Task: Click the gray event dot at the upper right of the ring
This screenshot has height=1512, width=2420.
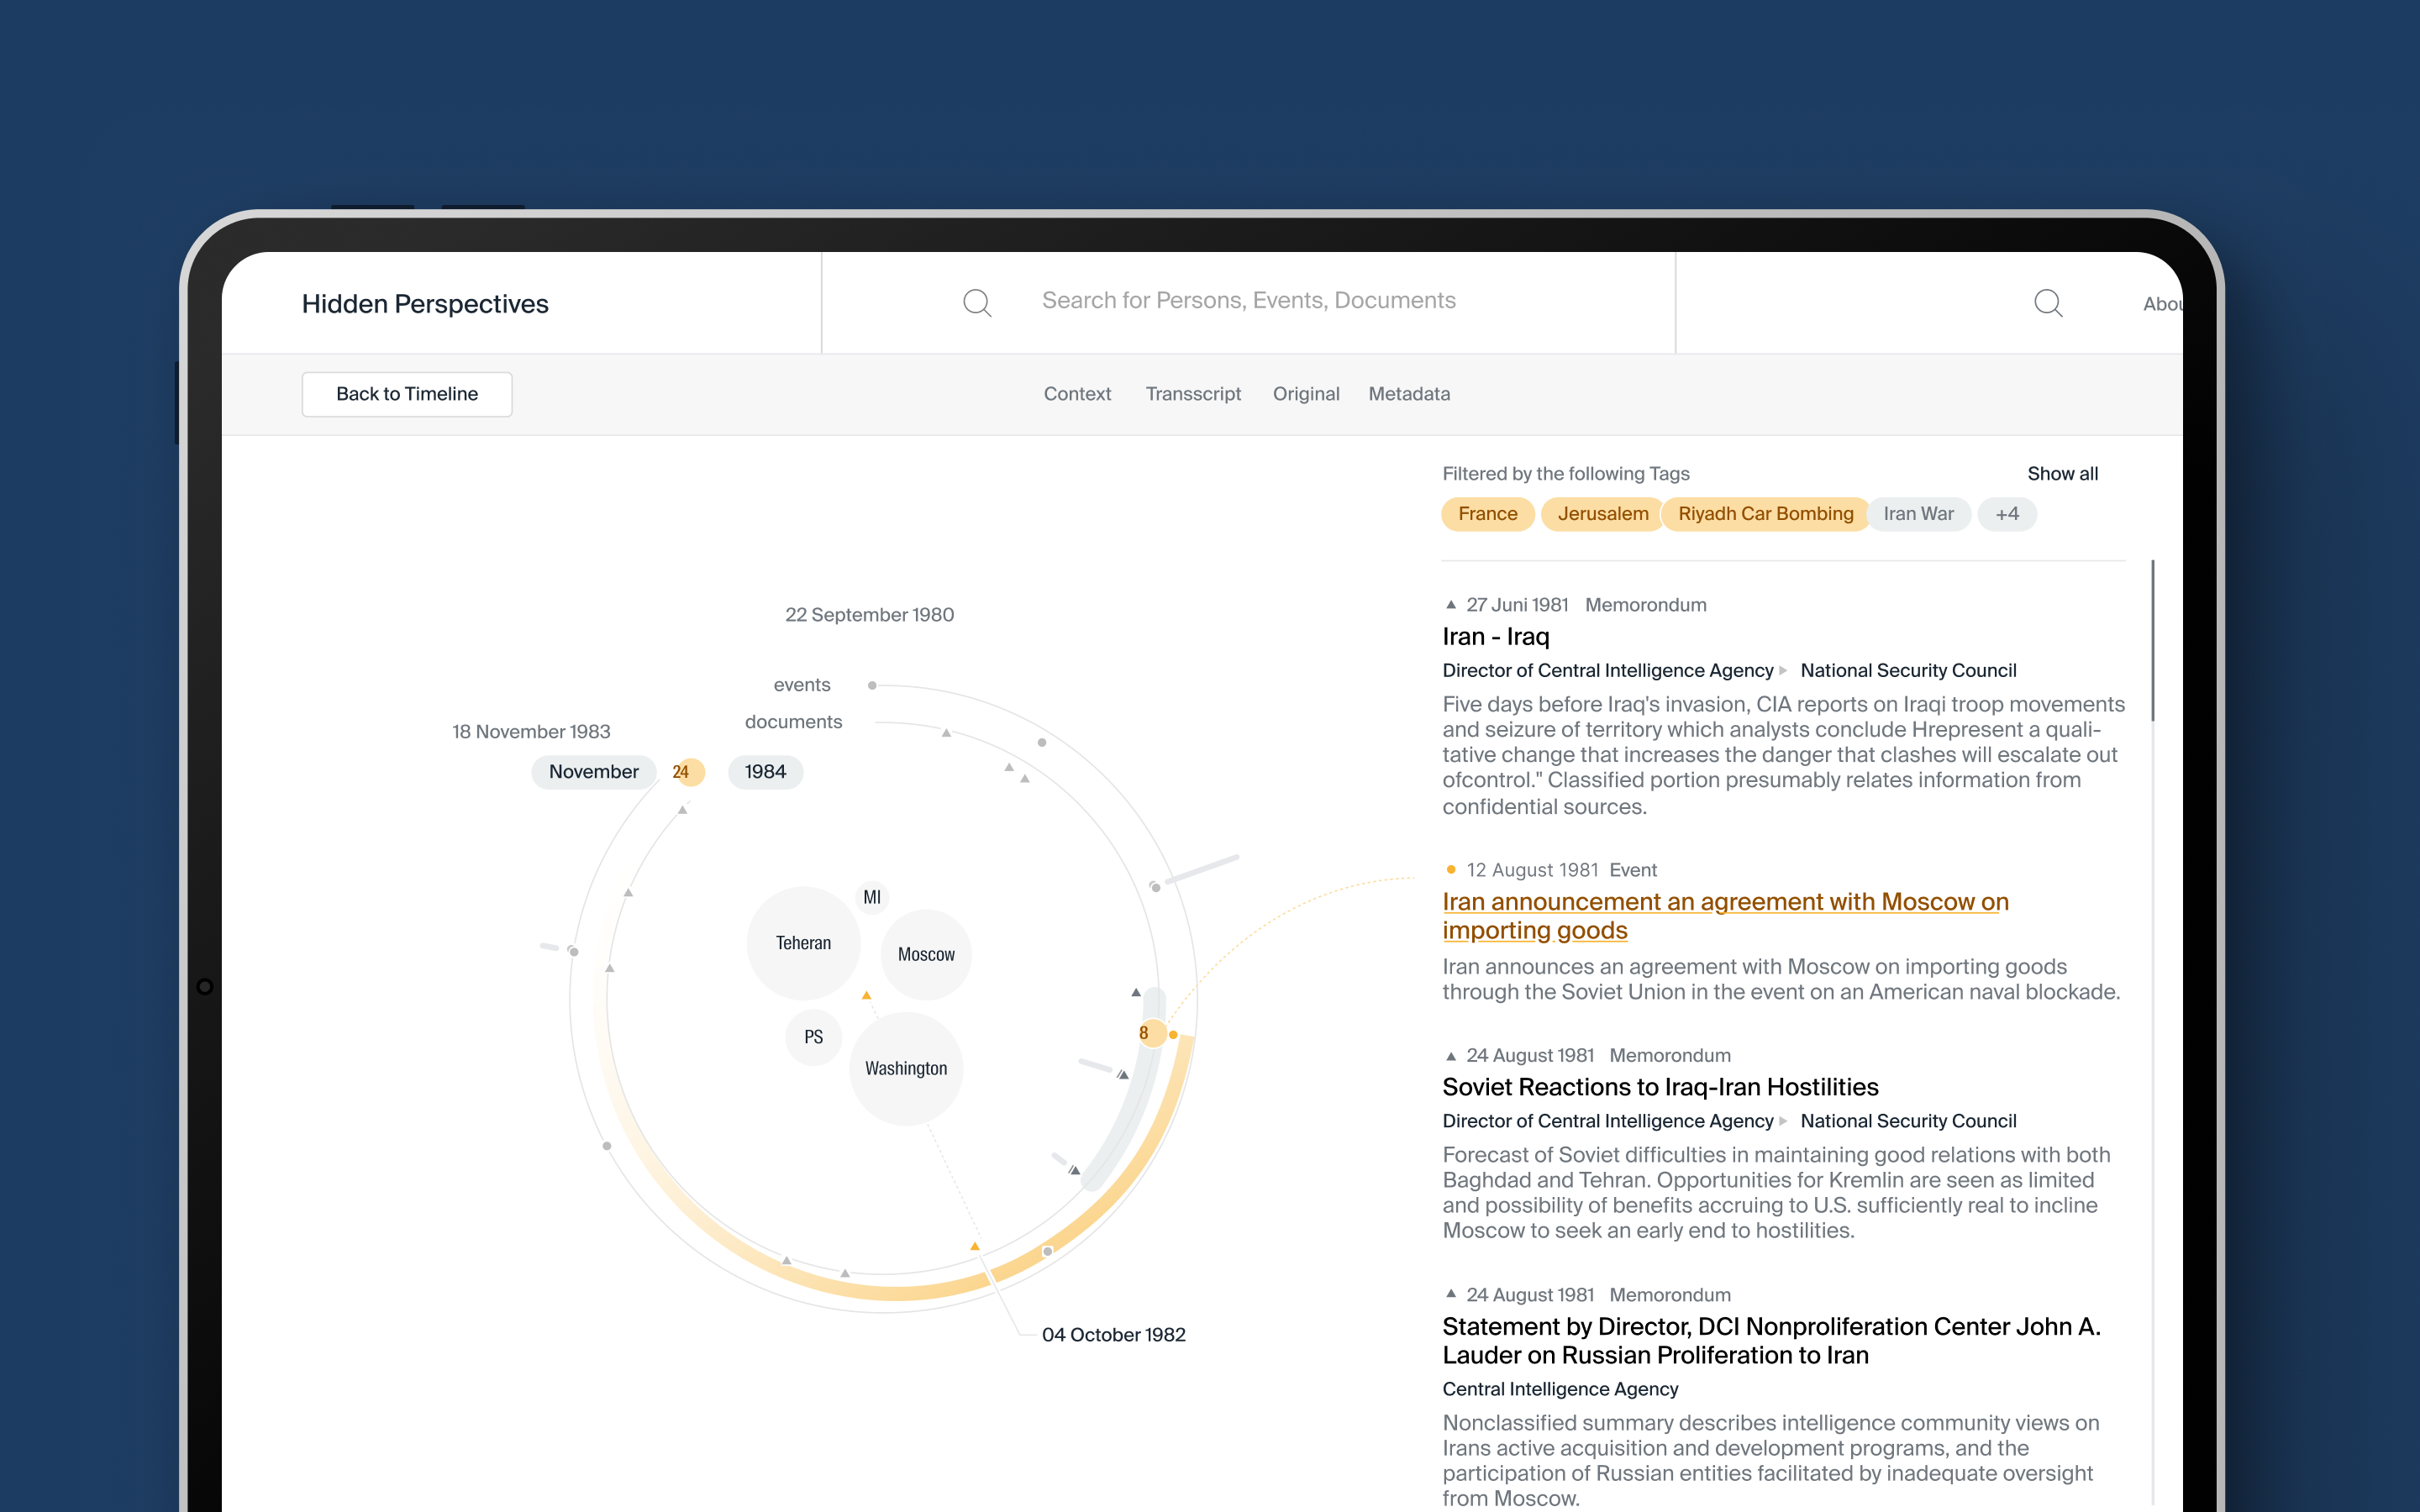Action: [1042, 743]
